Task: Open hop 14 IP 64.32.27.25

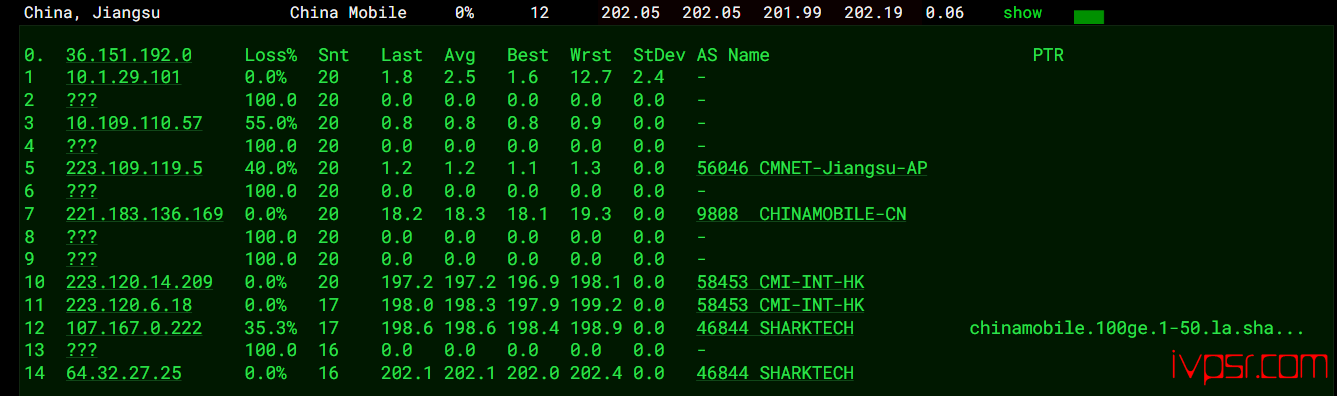Action: [124, 373]
